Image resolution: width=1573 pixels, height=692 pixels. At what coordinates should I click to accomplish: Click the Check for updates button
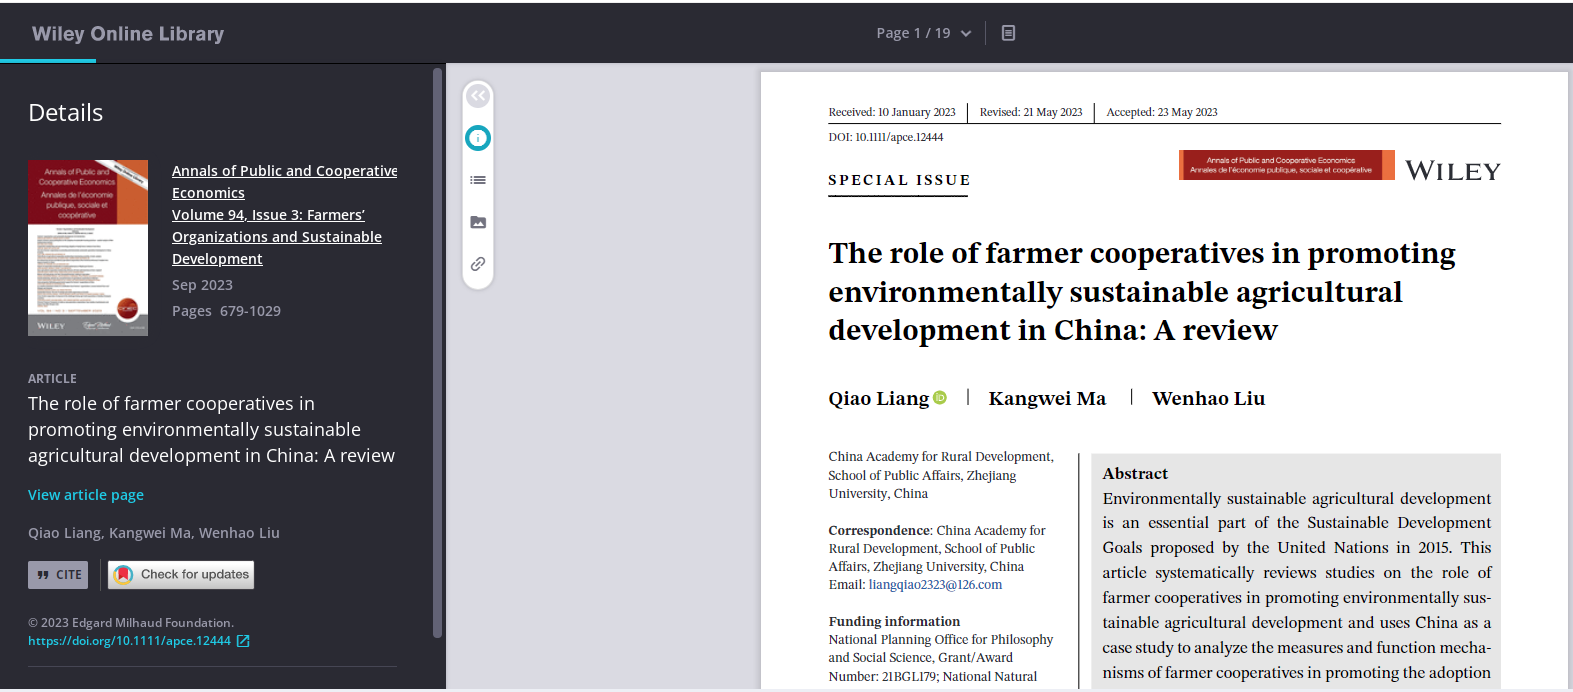click(181, 575)
